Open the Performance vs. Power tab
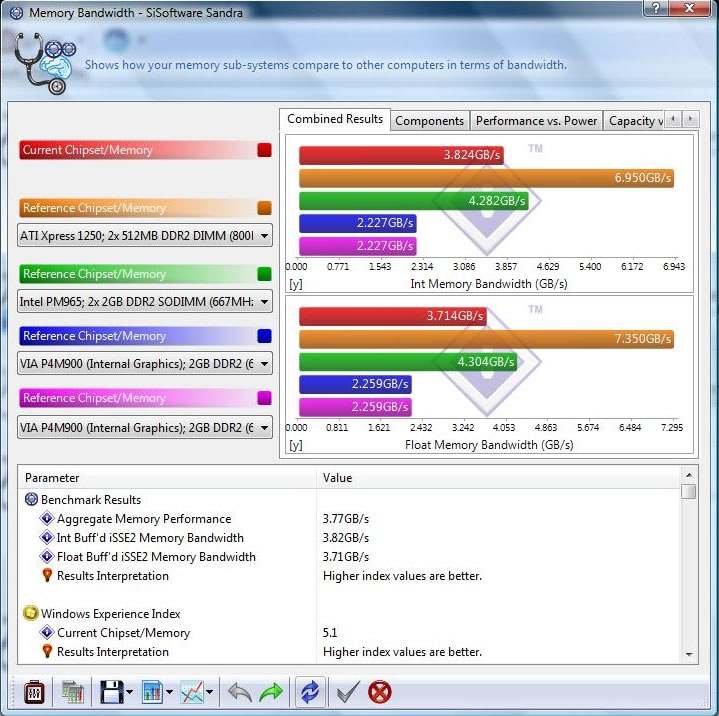Image resolution: width=719 pixels, height=716 pixels. tap(536, 121)
